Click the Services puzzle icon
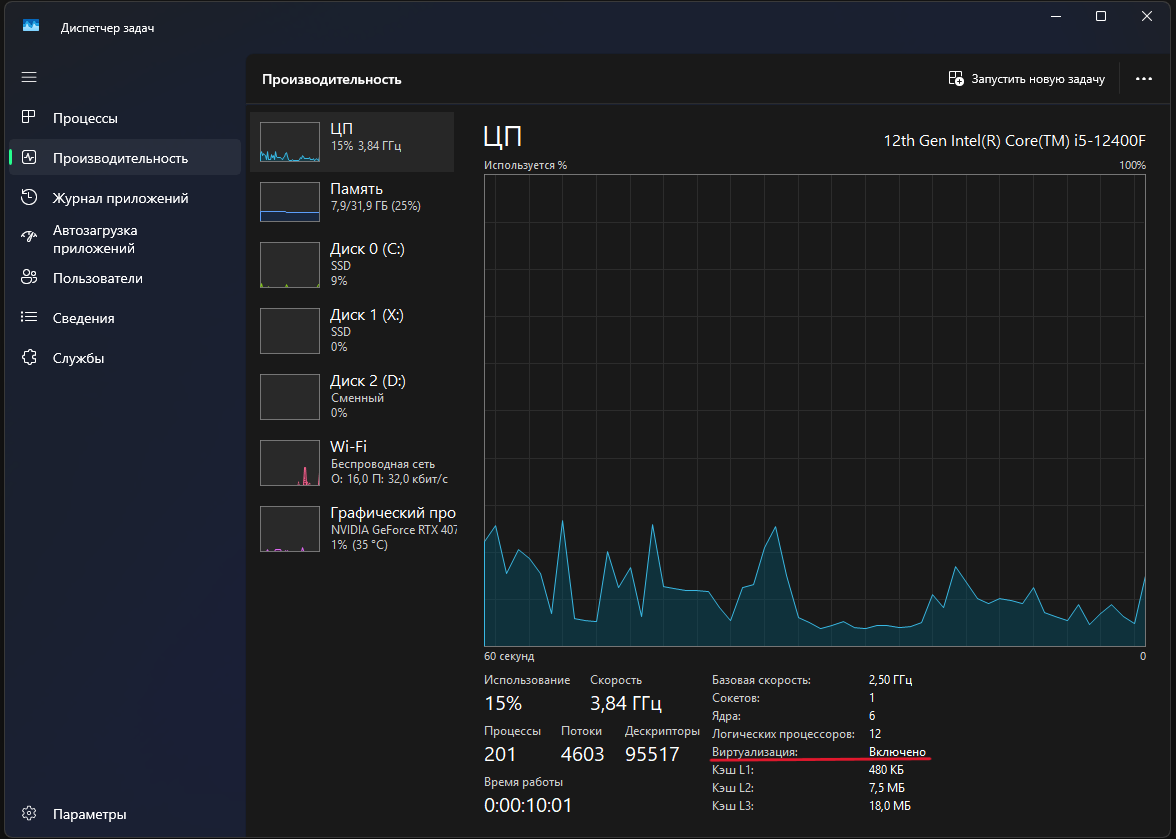The height and width of the screenshot is (839, 1176). tap(28, 358)
